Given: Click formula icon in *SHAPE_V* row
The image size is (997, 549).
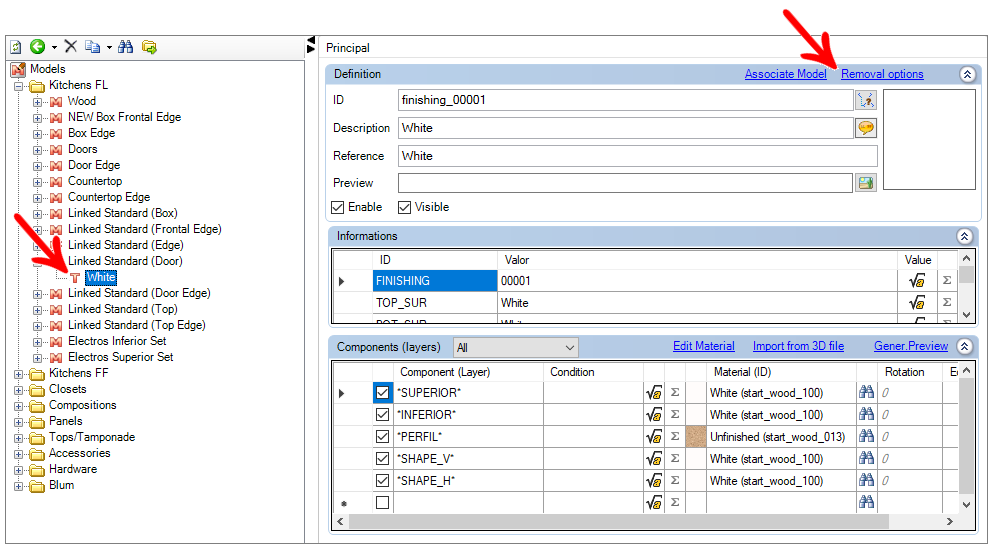Looking at the screenshot, I should tap(654, 459).
